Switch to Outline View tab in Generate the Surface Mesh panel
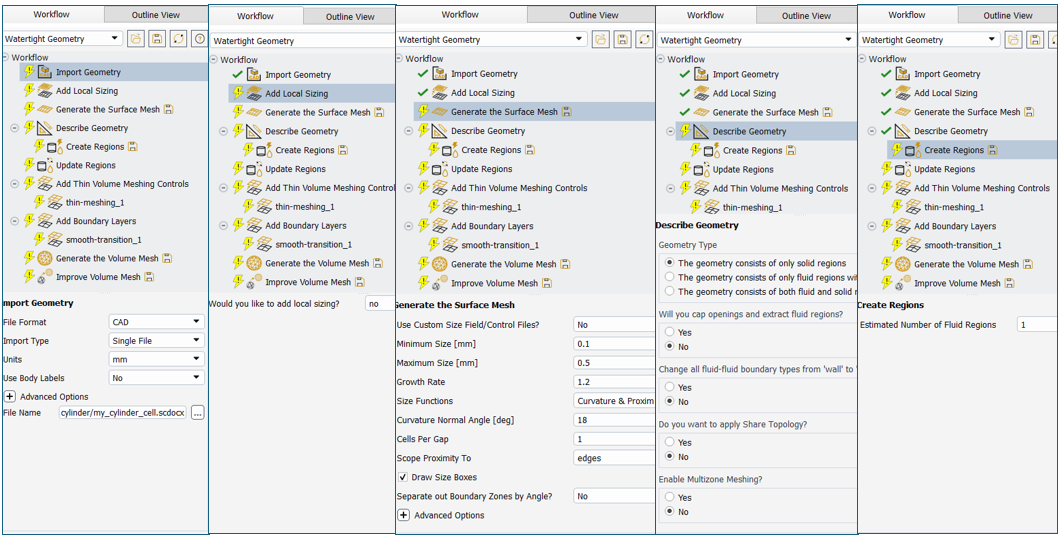The image size is (1060, 538). (x=593, y=15)
